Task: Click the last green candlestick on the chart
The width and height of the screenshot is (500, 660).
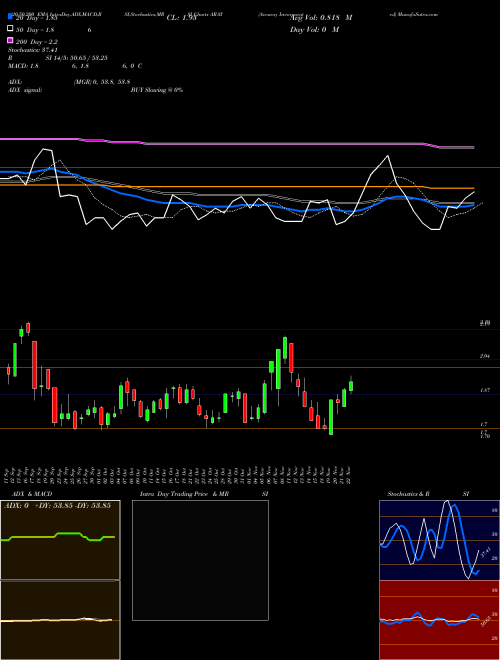Action: coord(351,386)
